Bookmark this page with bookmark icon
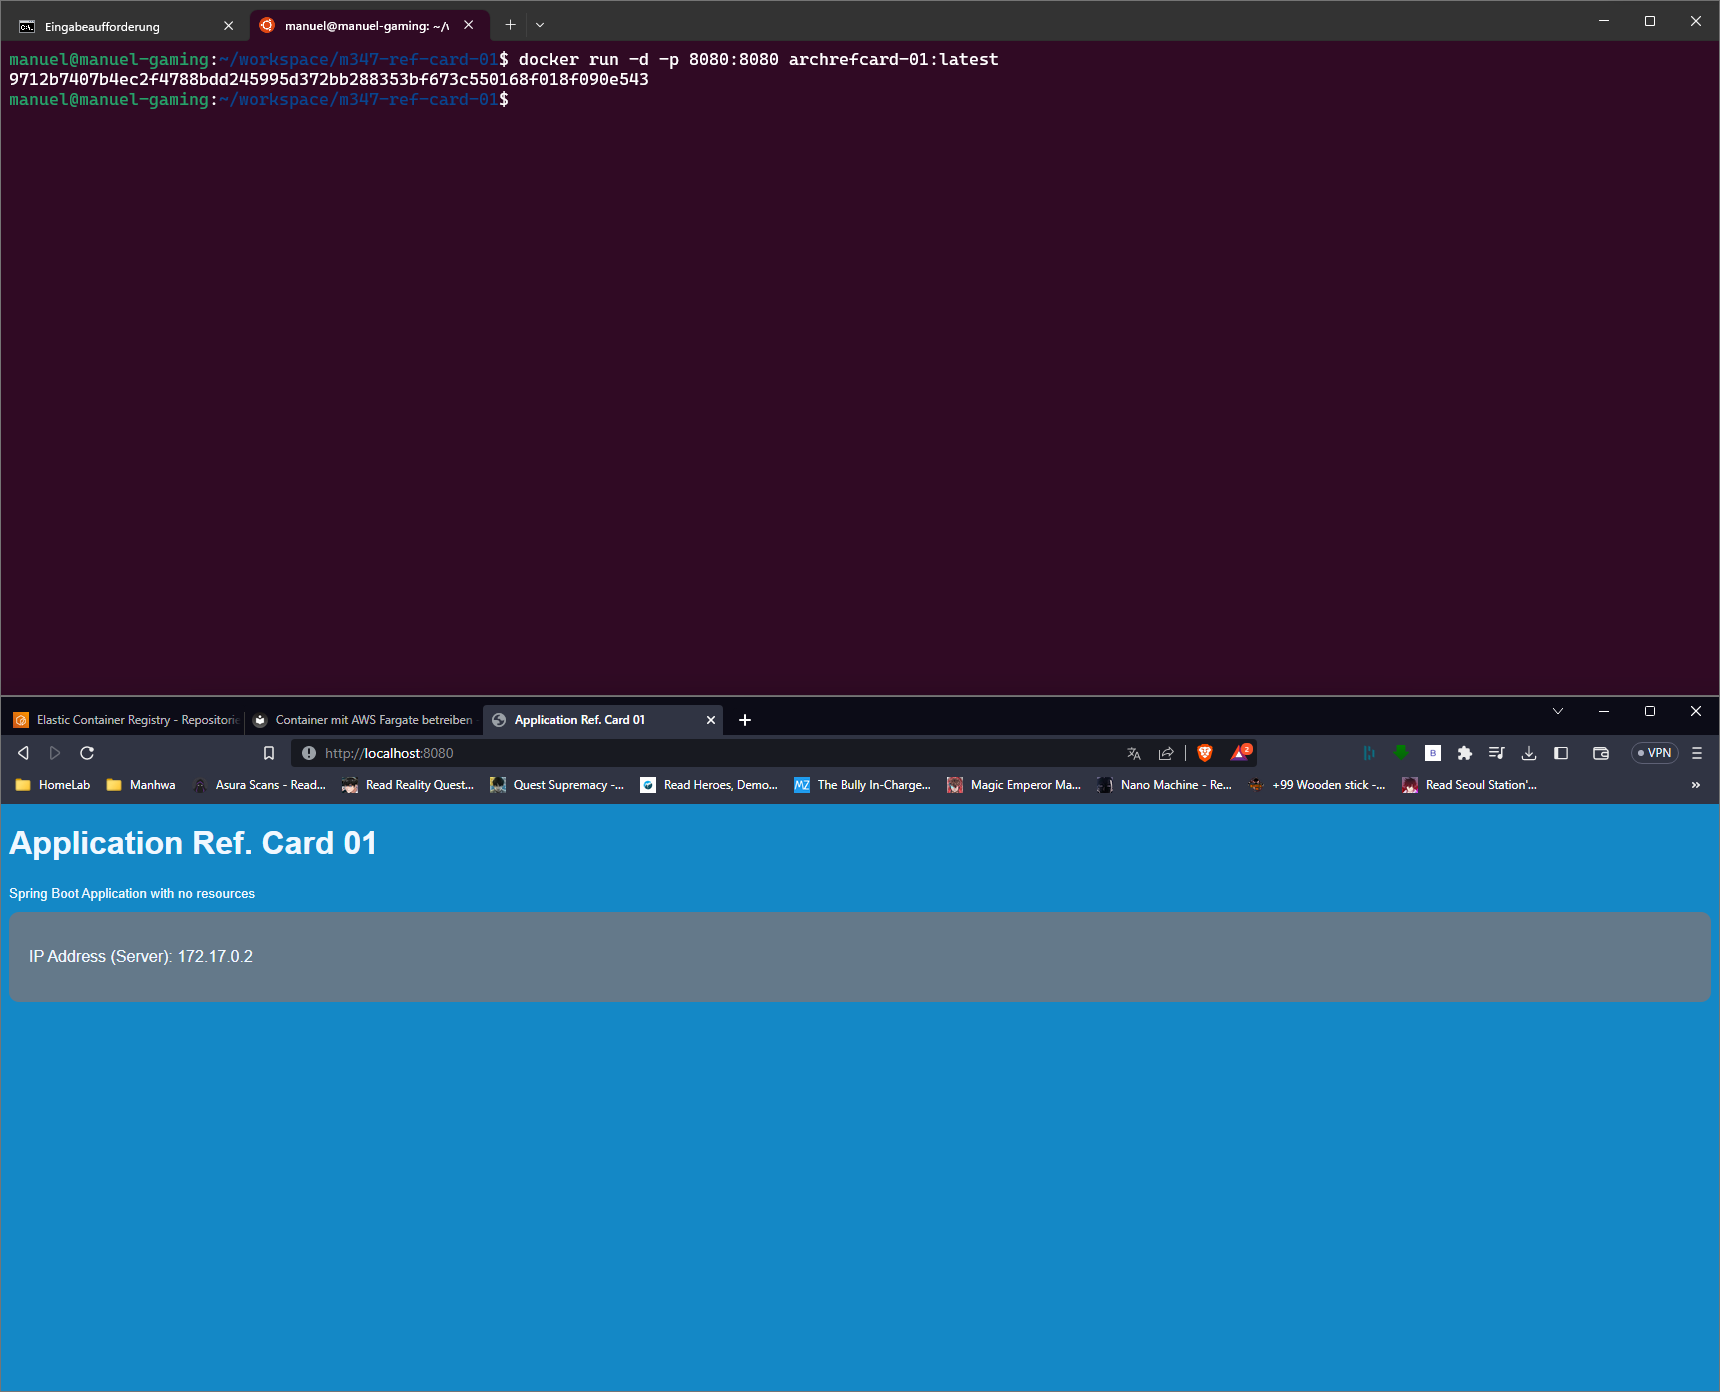The height and width of the screenshot is (1392, 1720). point(269,753)
